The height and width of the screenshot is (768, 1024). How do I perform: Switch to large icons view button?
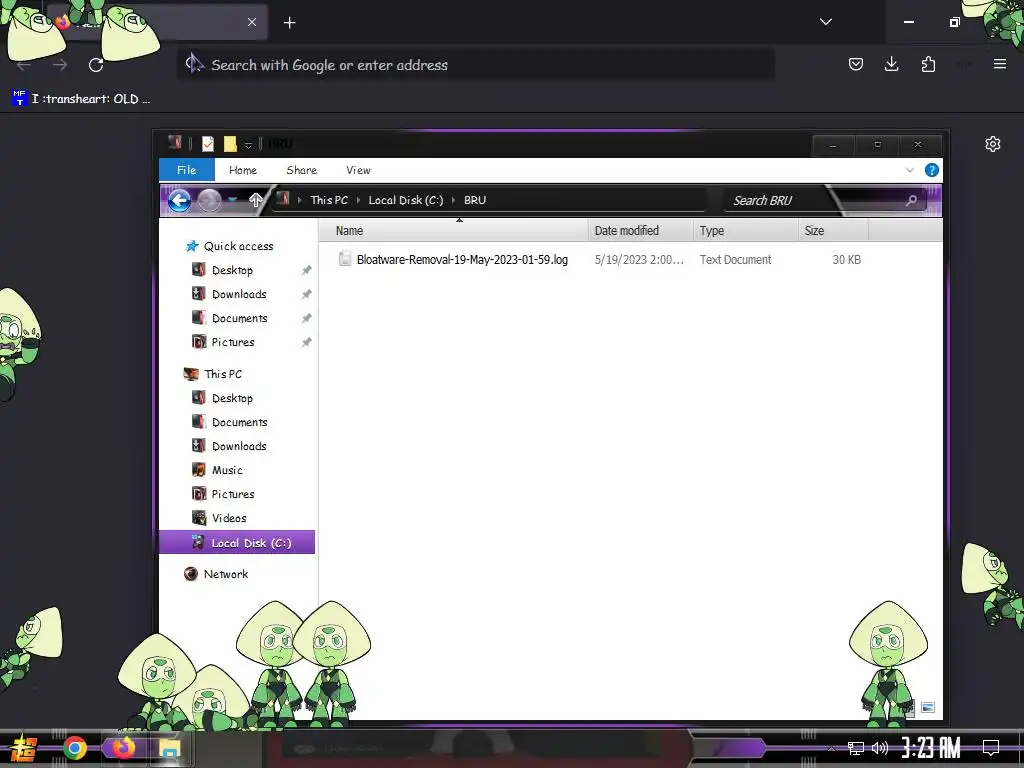point(928,707)
